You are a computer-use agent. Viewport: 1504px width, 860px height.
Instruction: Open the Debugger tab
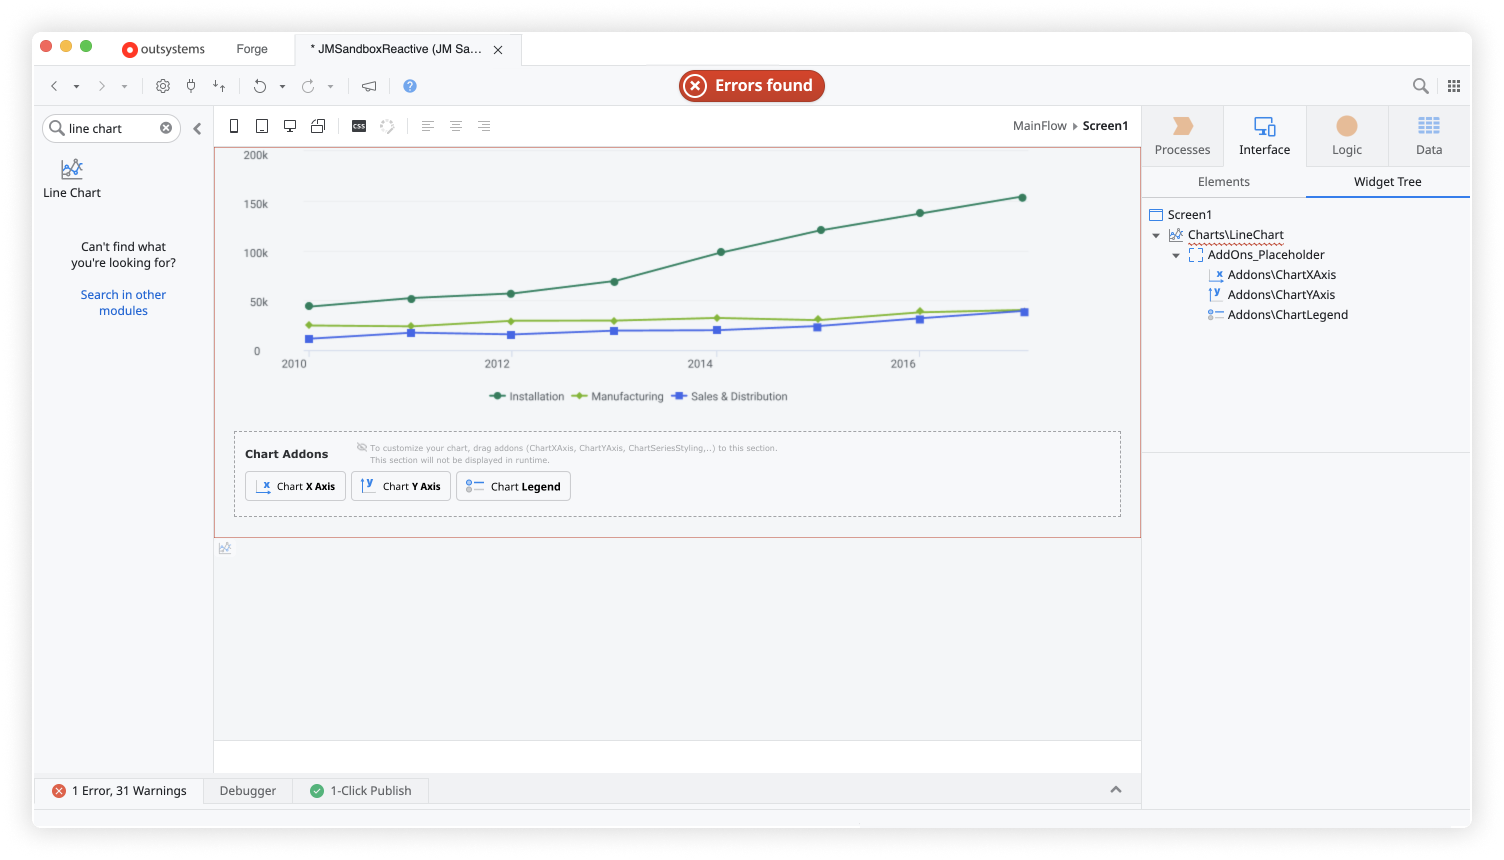248,791
